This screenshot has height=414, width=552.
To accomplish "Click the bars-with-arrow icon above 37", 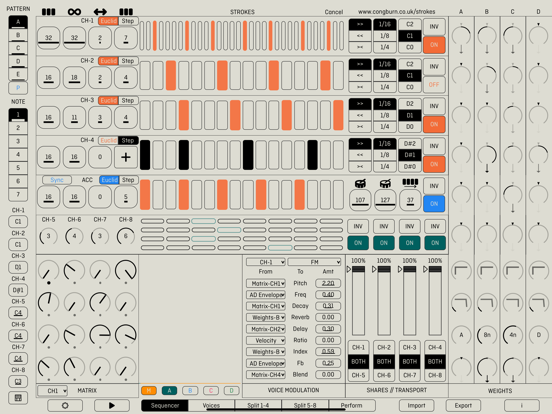I will coord(410,183).
